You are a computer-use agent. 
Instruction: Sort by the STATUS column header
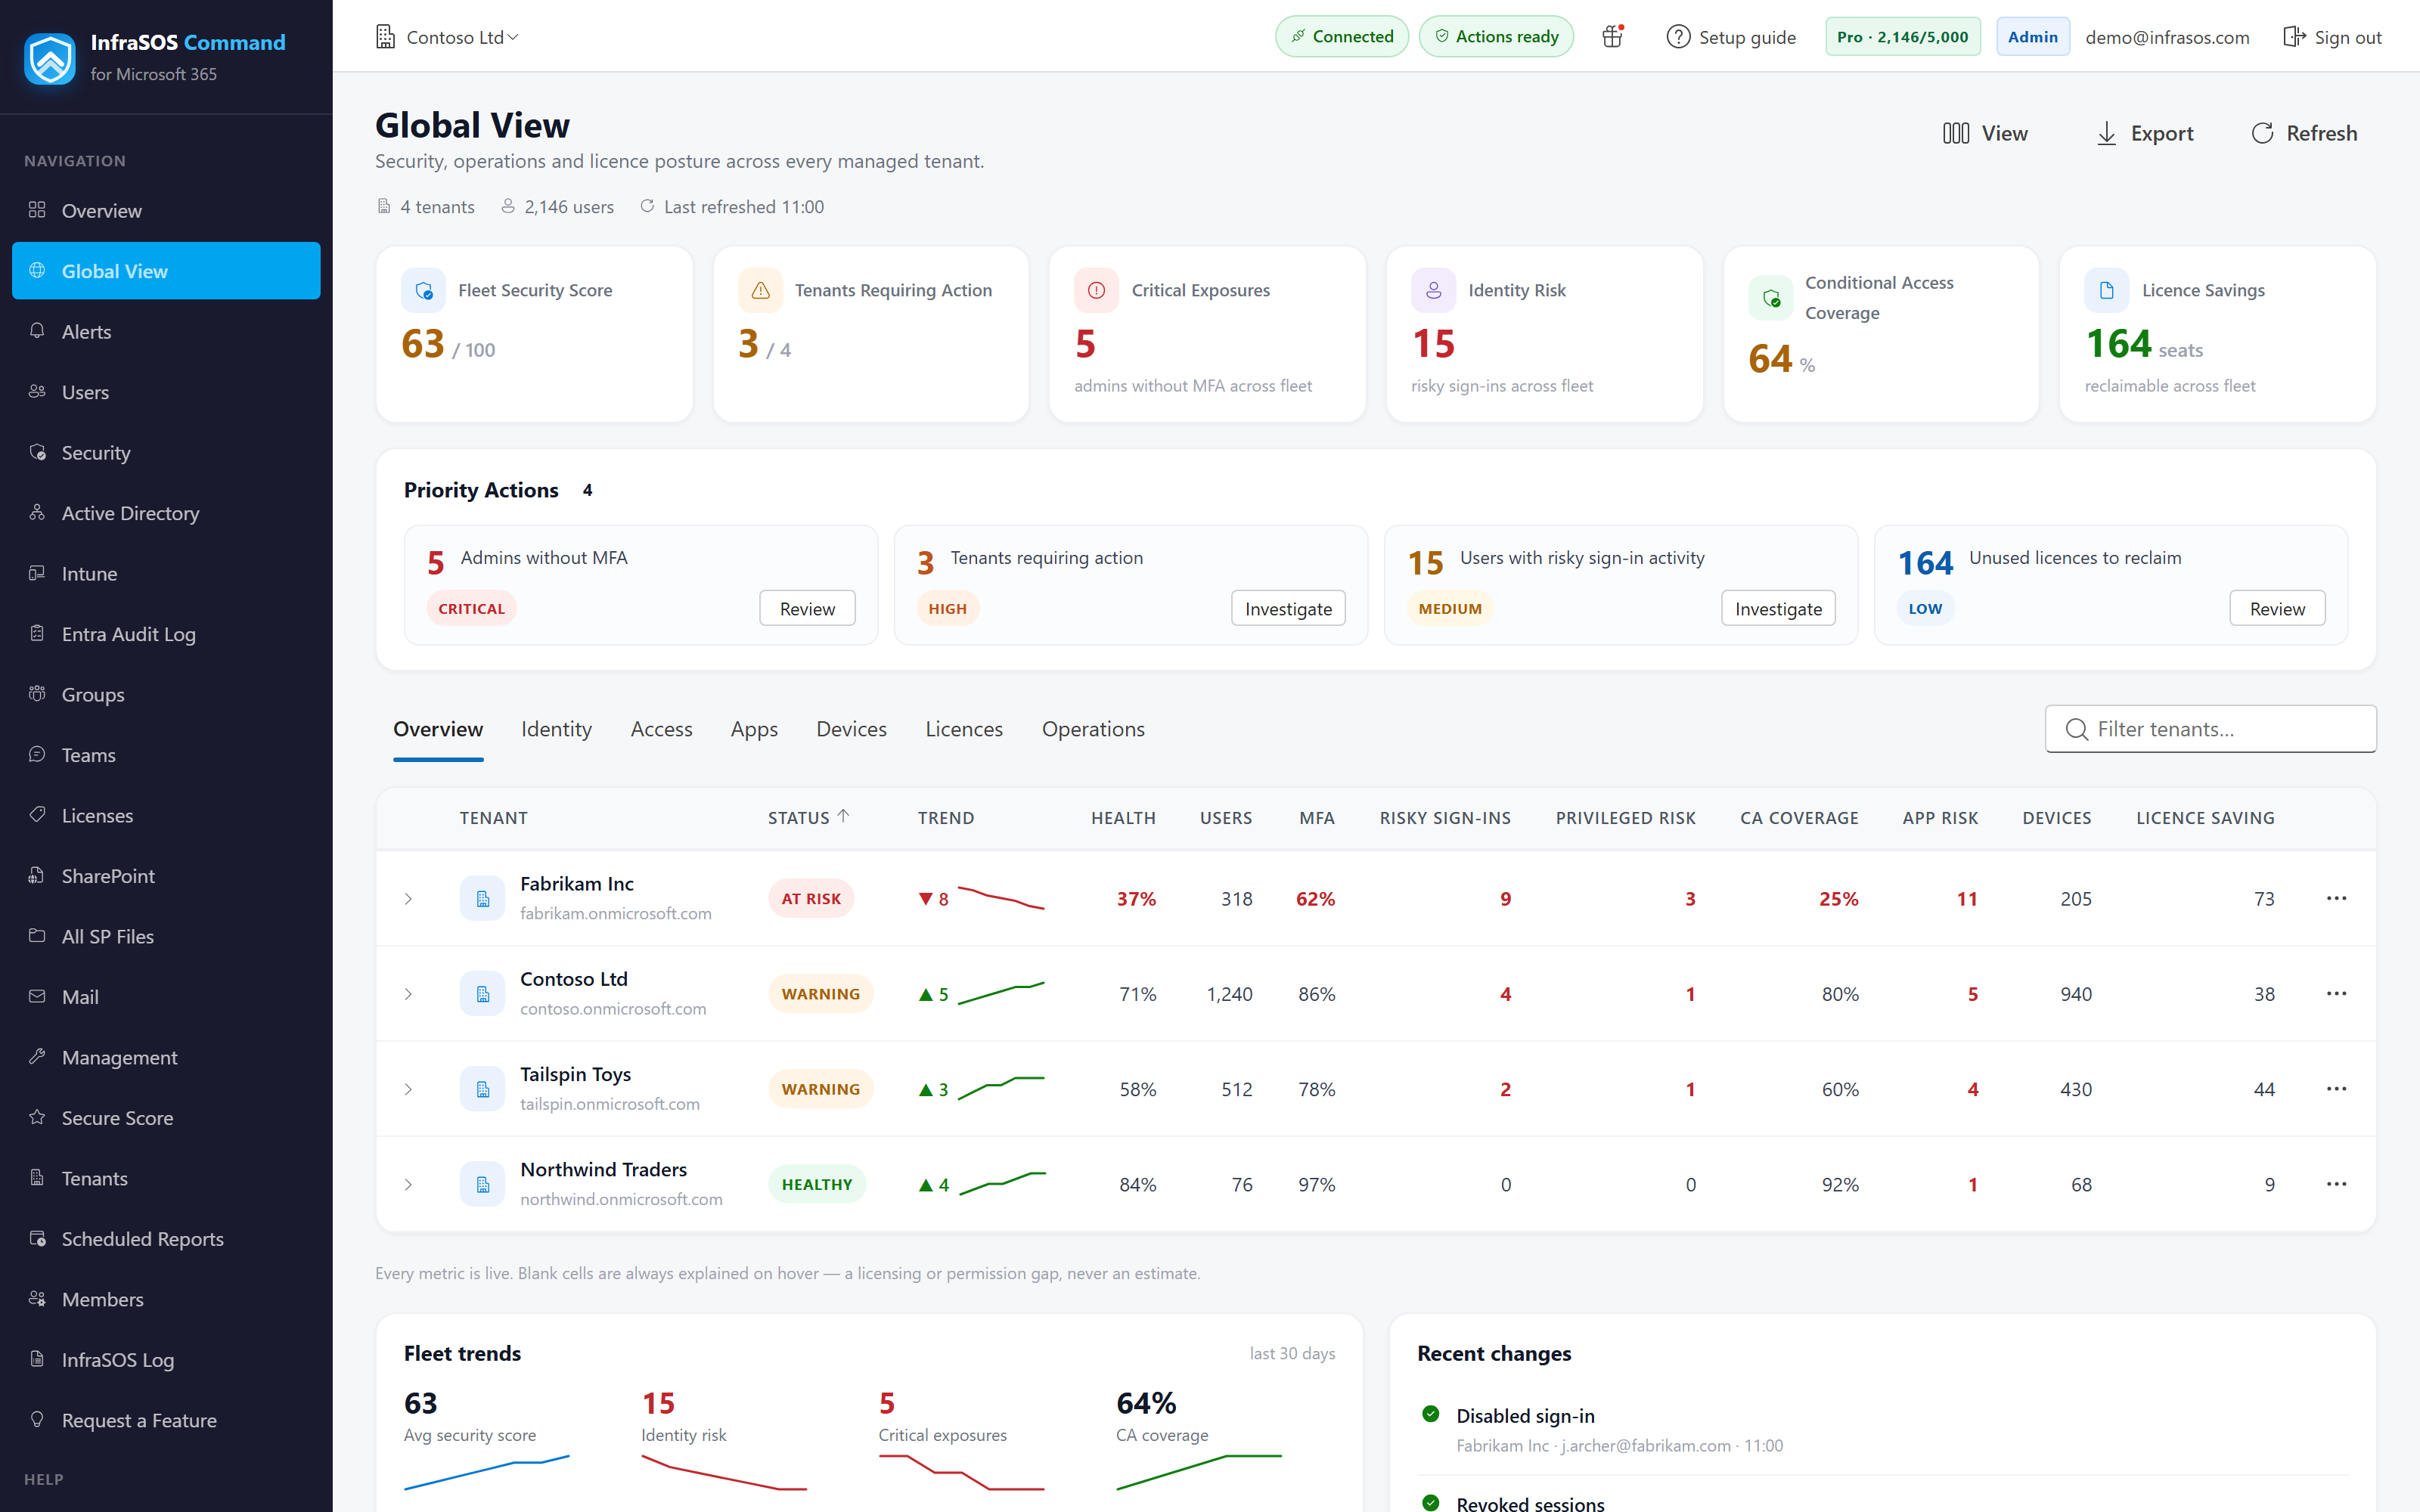click(808, 817)
